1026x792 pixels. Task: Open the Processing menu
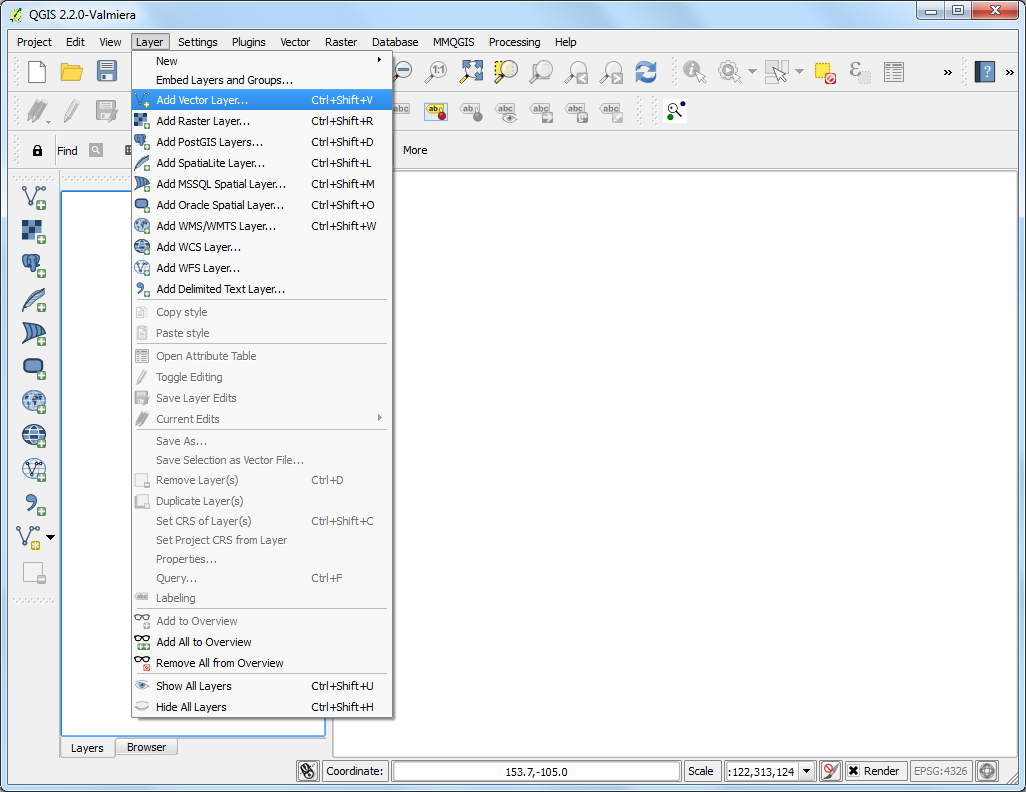[x=514, y=42]
